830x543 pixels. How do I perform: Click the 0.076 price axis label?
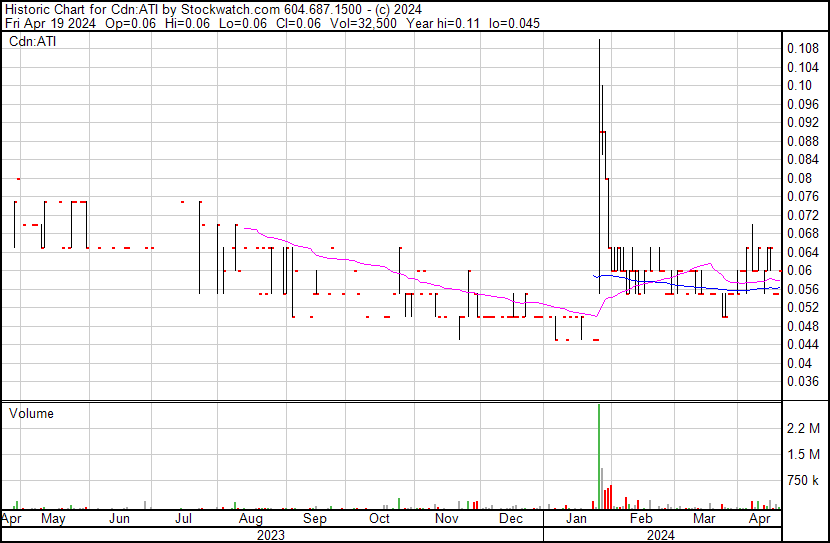(x=802, y=197)
